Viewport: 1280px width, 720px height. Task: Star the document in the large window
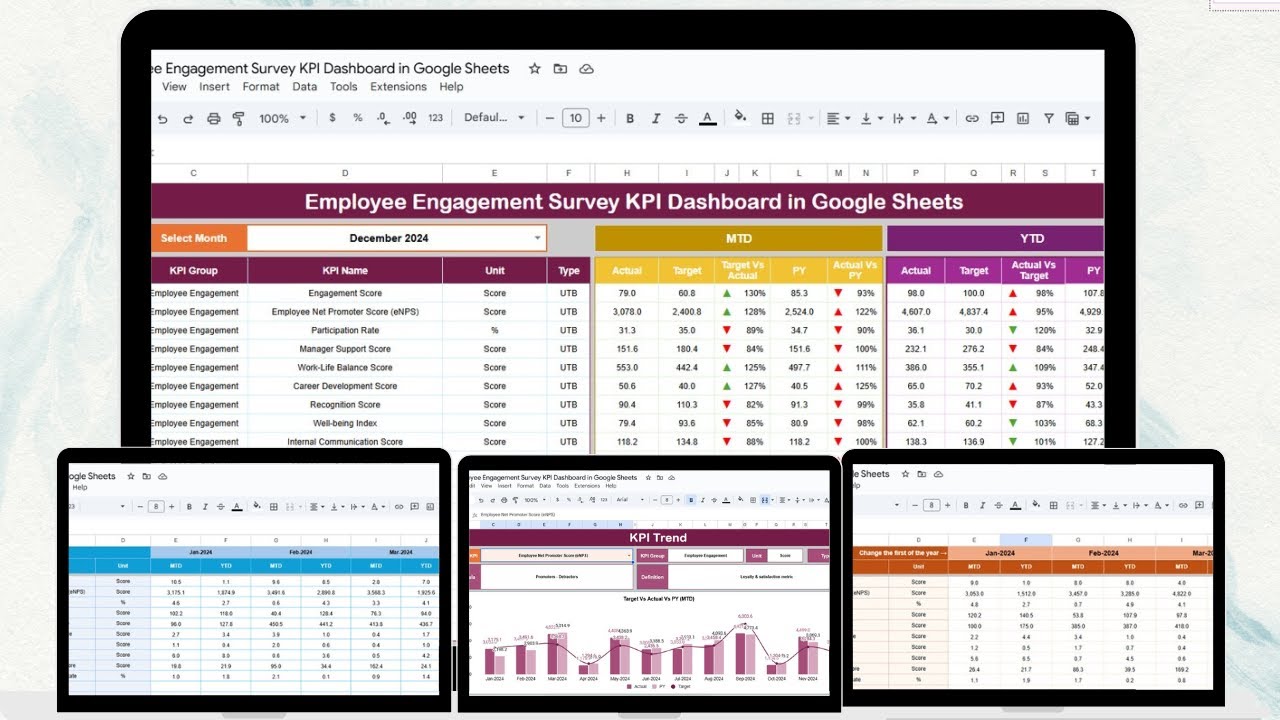point(534,69)
